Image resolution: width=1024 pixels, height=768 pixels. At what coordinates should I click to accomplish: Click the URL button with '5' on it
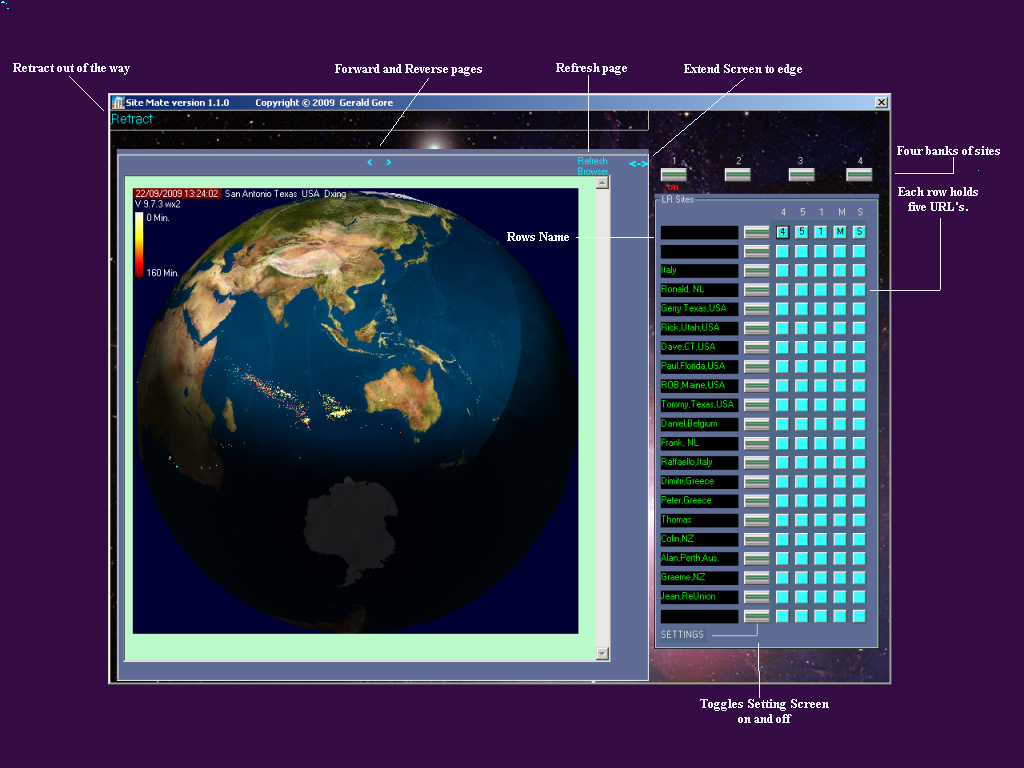coord(801,232)
